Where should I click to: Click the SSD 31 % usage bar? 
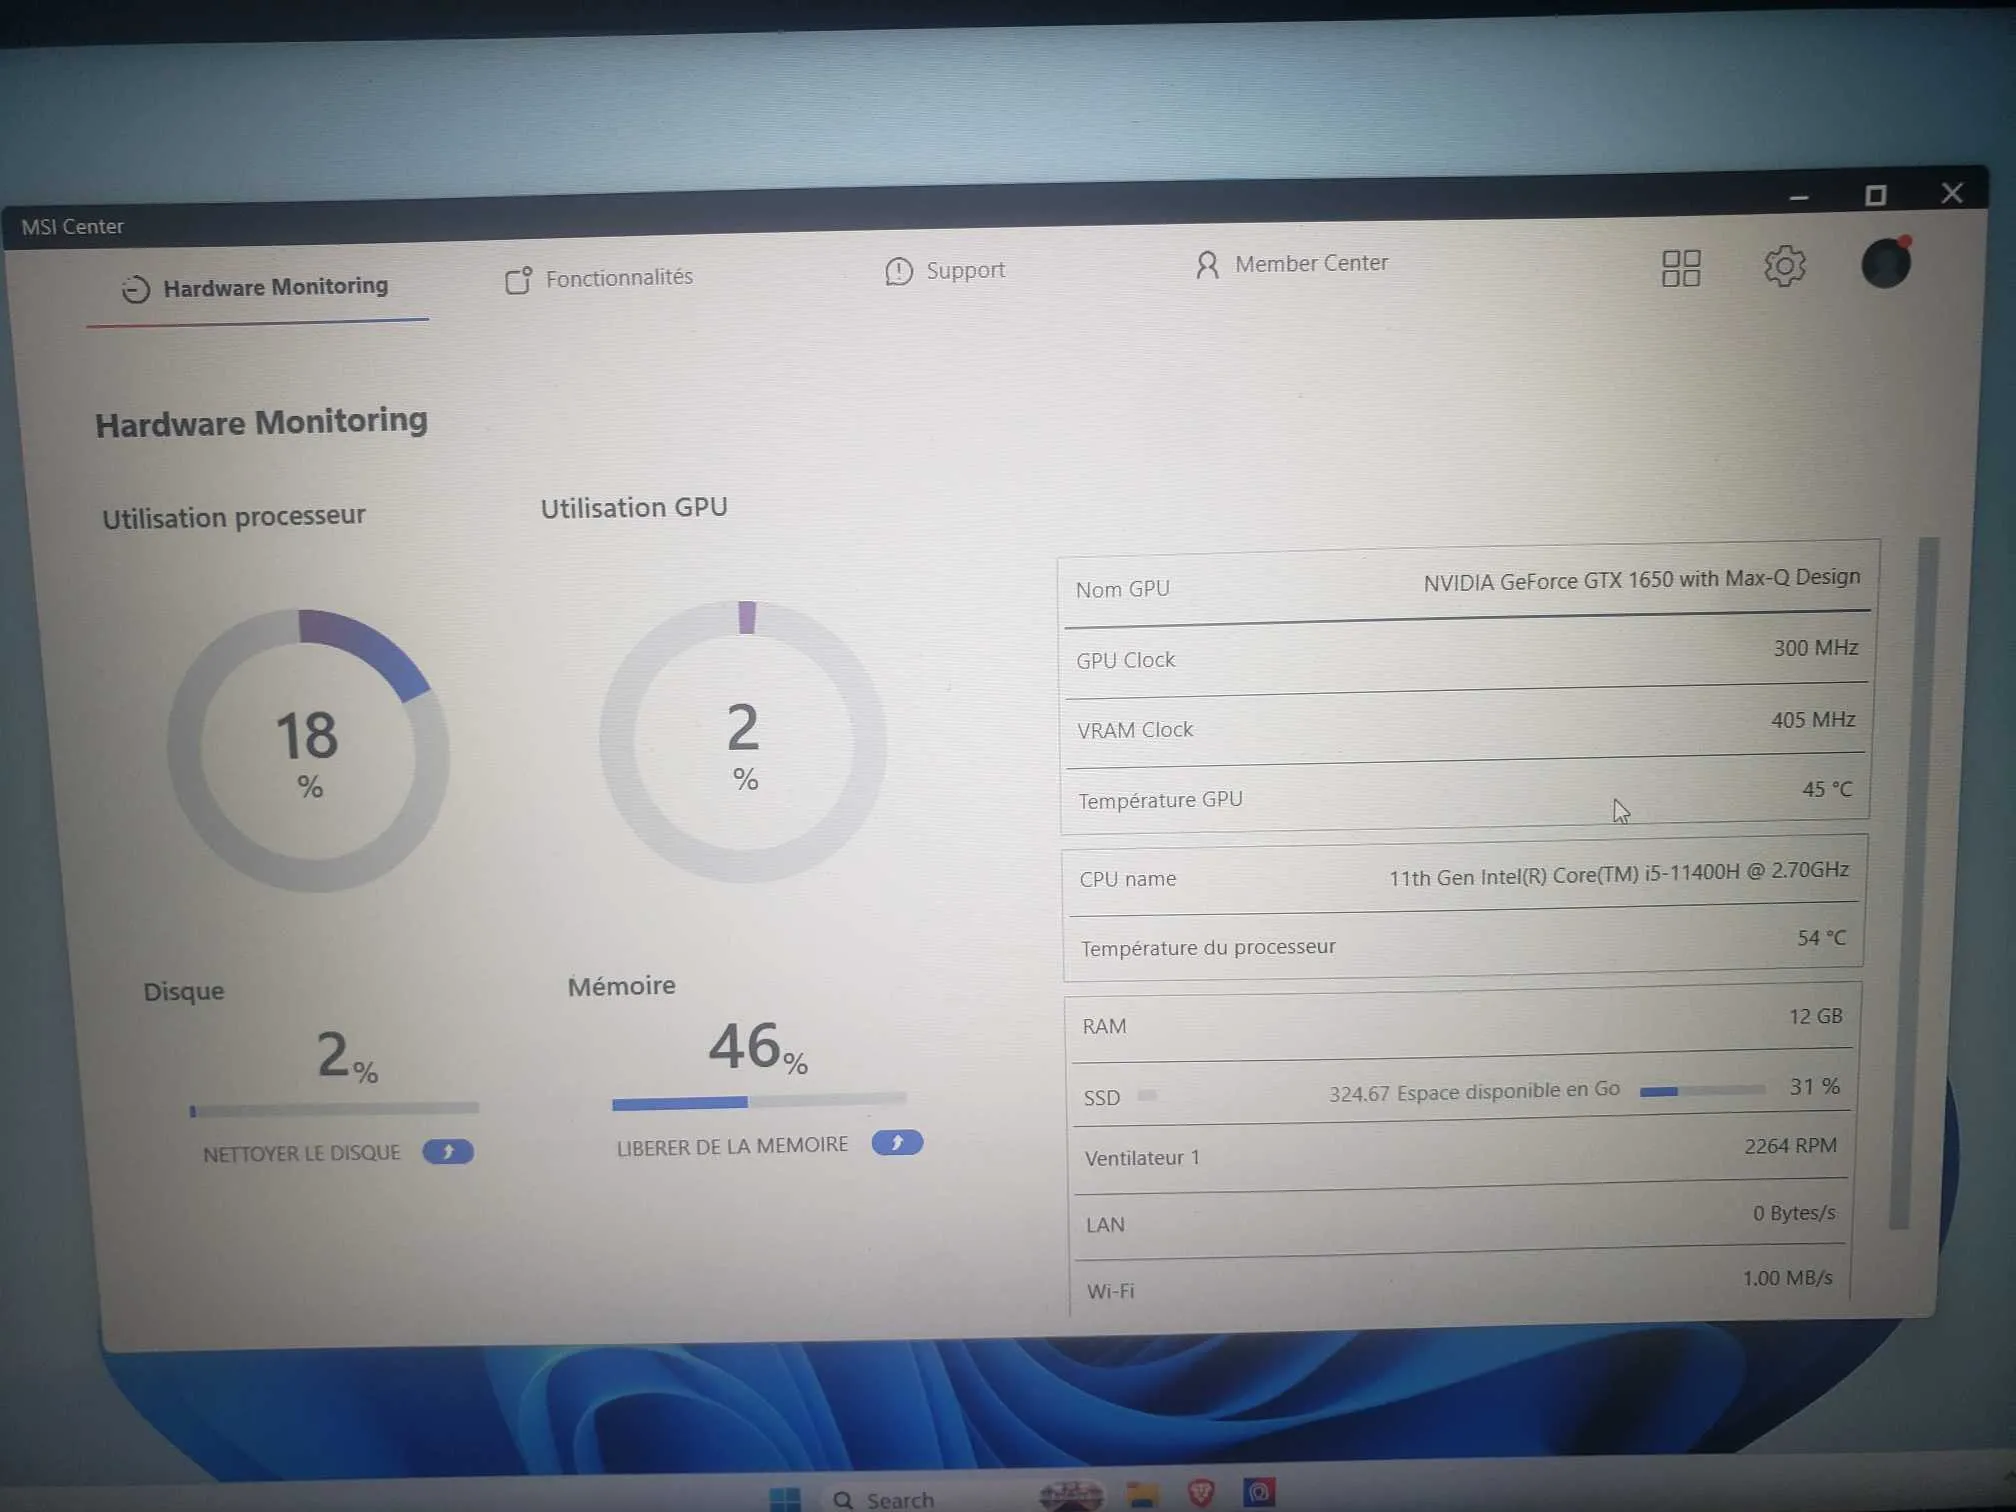[1702, 1091]
